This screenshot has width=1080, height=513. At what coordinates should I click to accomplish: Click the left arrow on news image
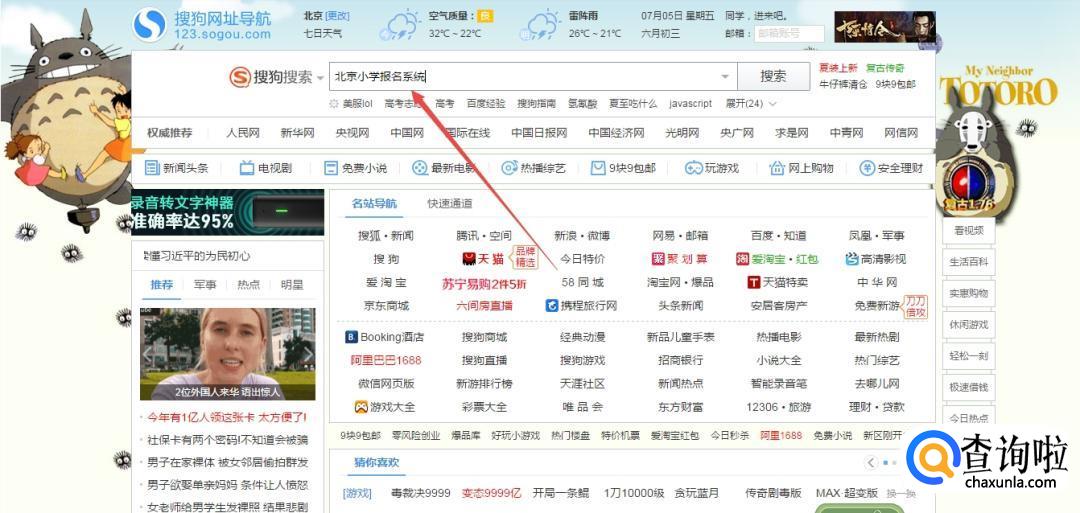click(x=147, y=355)
